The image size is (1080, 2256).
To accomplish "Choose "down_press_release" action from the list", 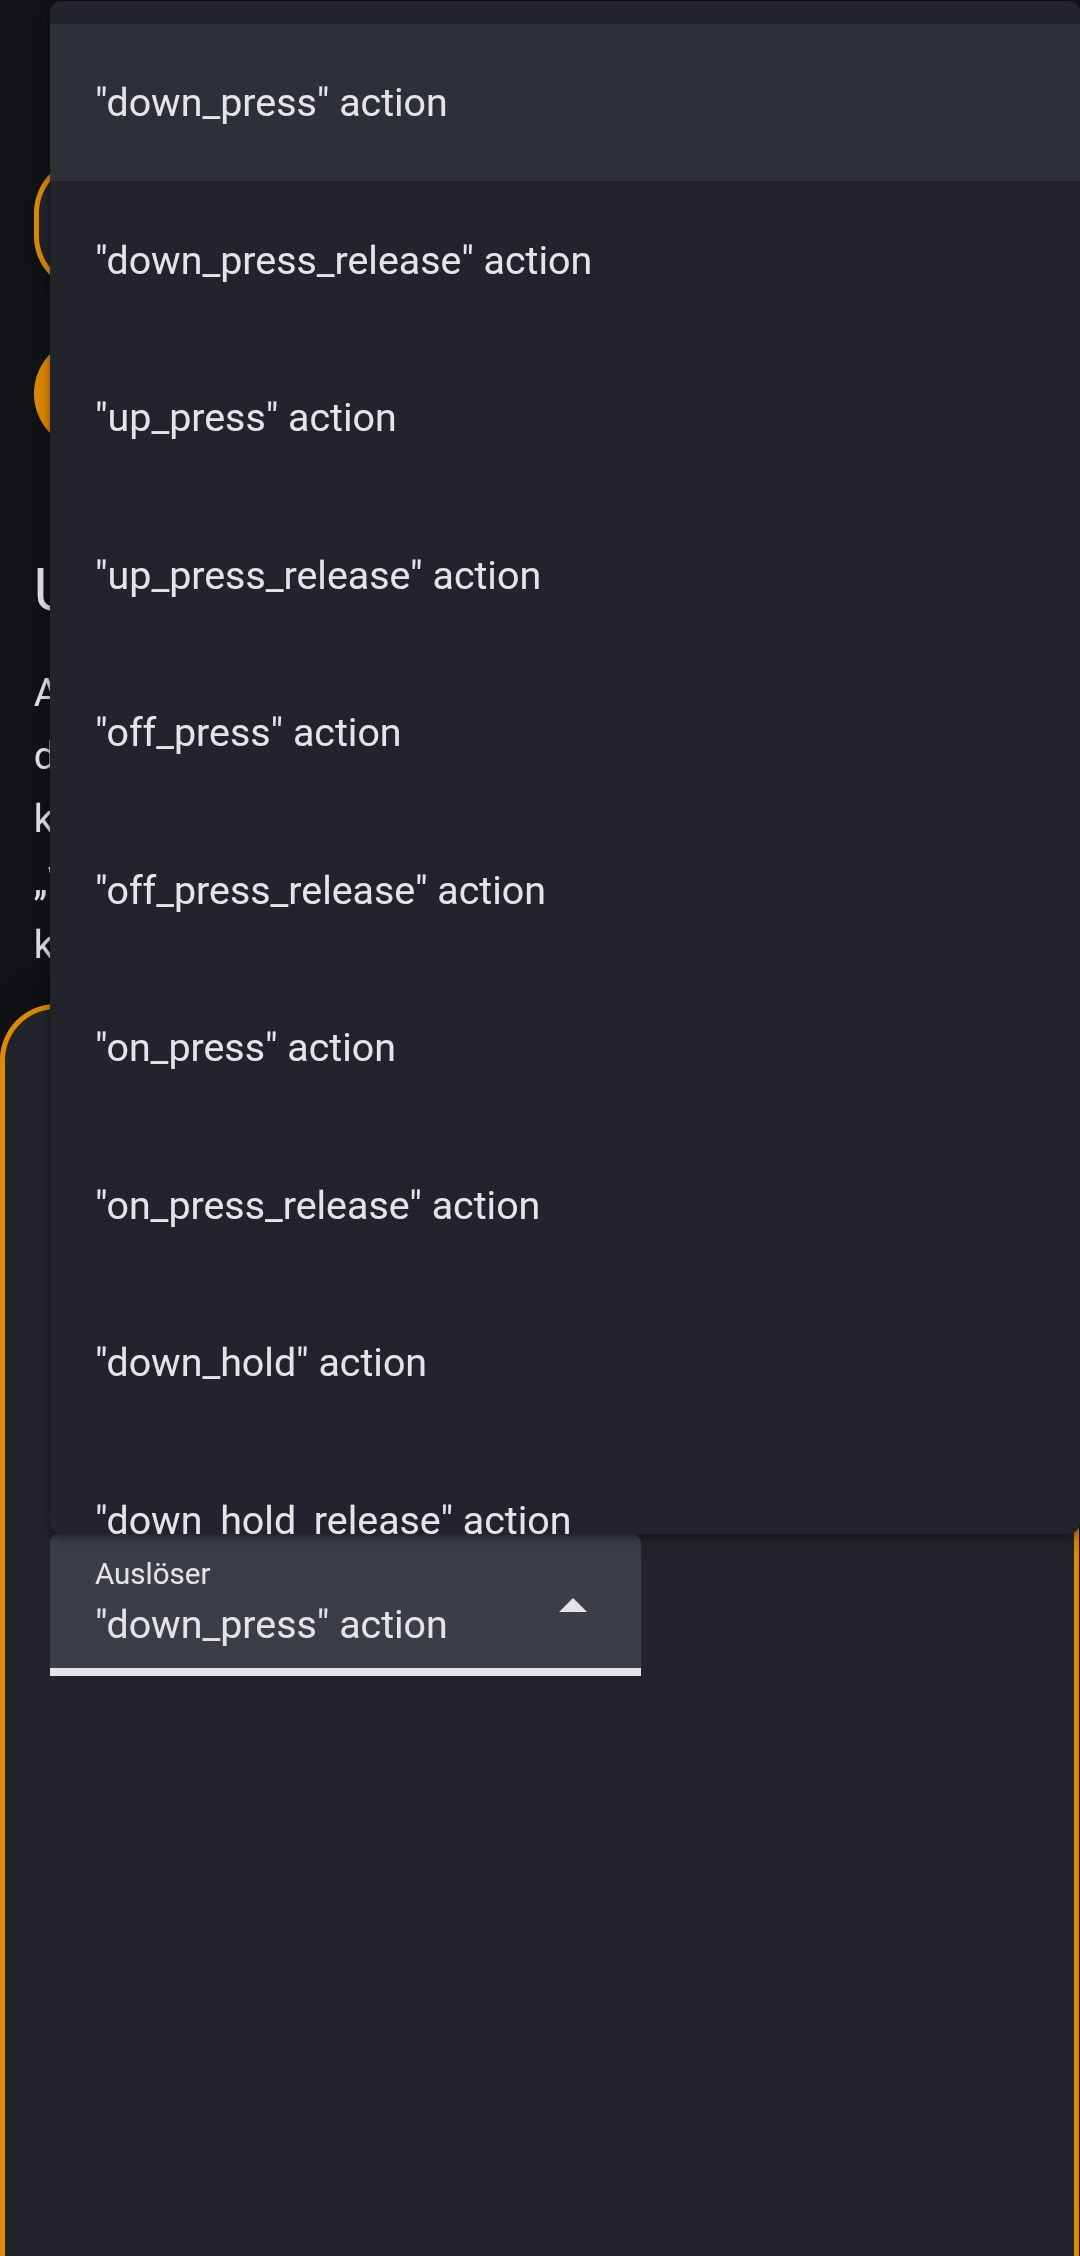I will tap(343, 261).
